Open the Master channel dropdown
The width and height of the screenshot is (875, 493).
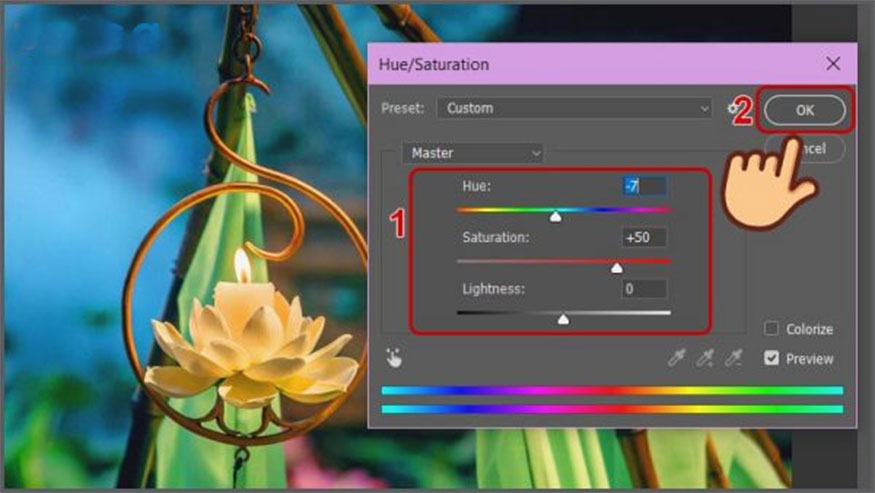click(x=473, y=153)
